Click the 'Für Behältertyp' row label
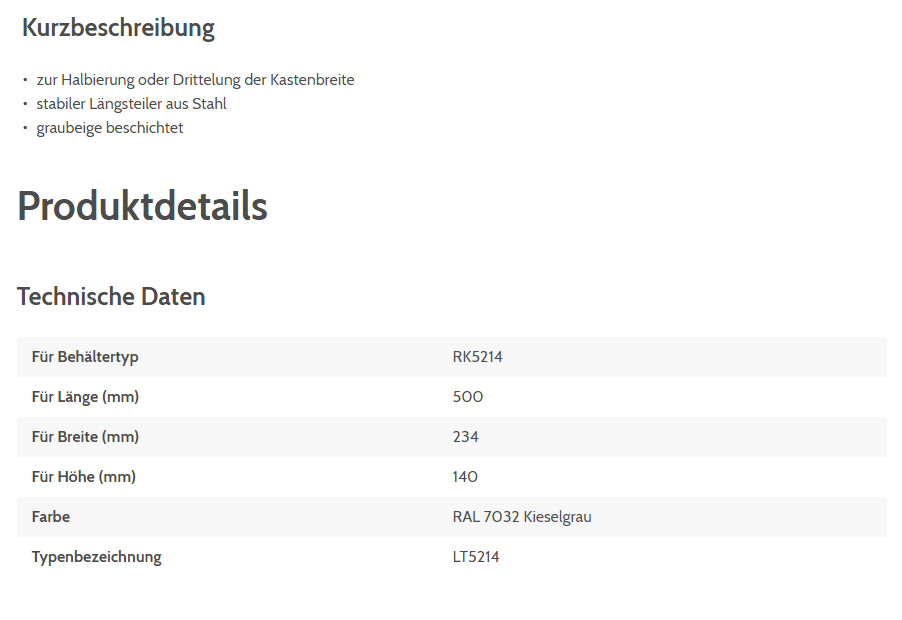The image size is (902, 620). tap(85, 357)
